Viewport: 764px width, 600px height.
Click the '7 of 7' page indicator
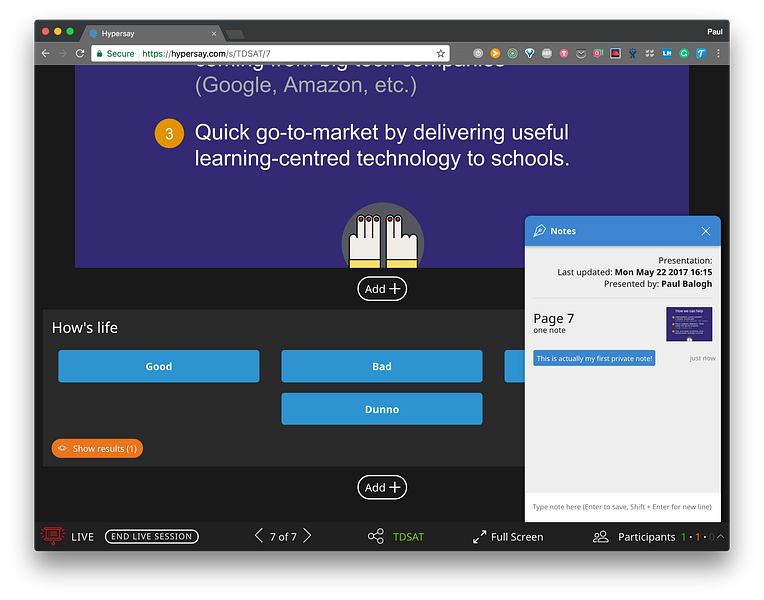click(283, 537)
